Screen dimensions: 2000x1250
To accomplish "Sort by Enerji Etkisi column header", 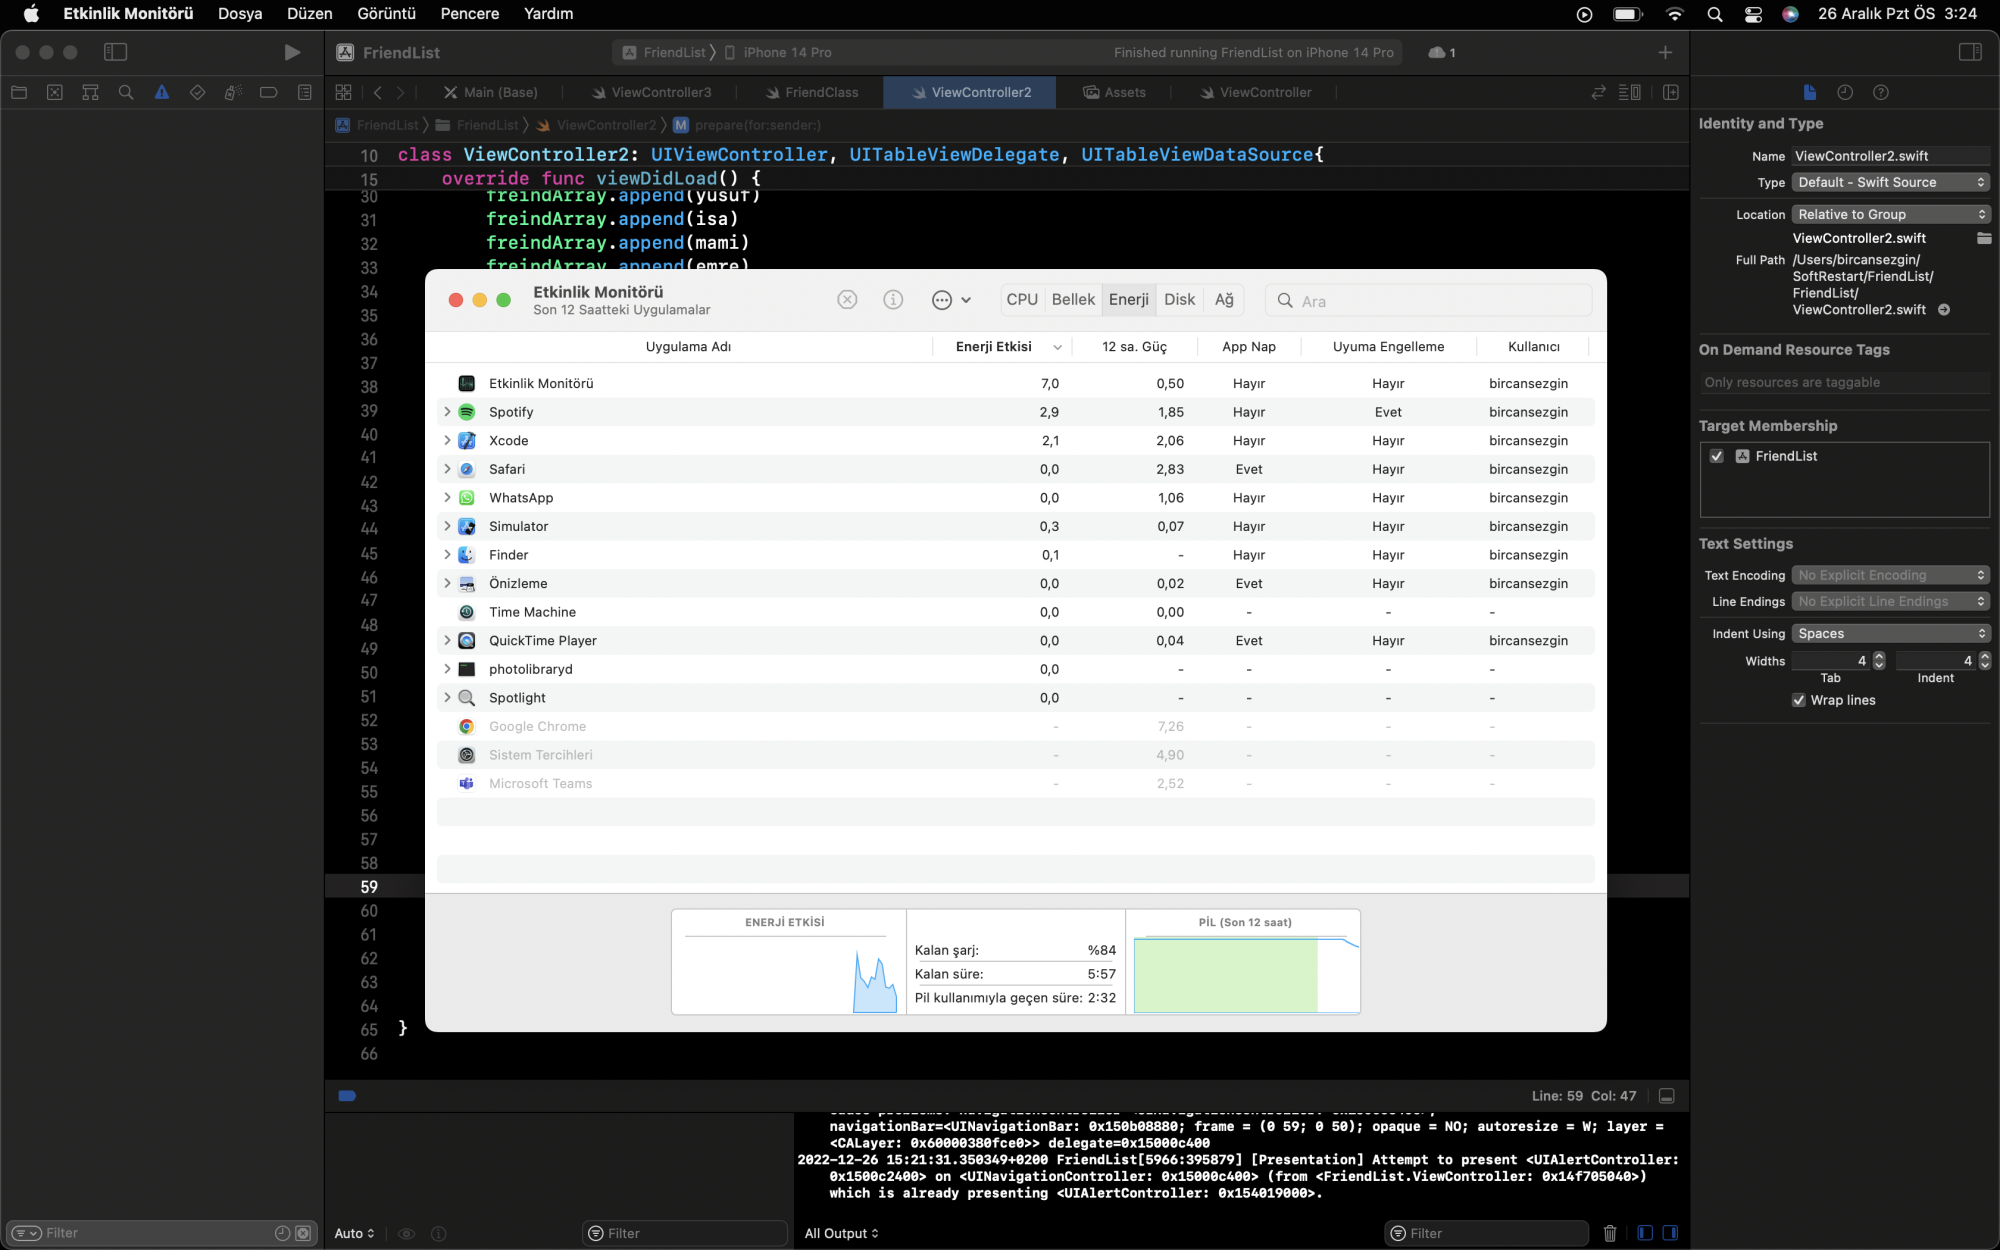I will tap(1002, 347).
